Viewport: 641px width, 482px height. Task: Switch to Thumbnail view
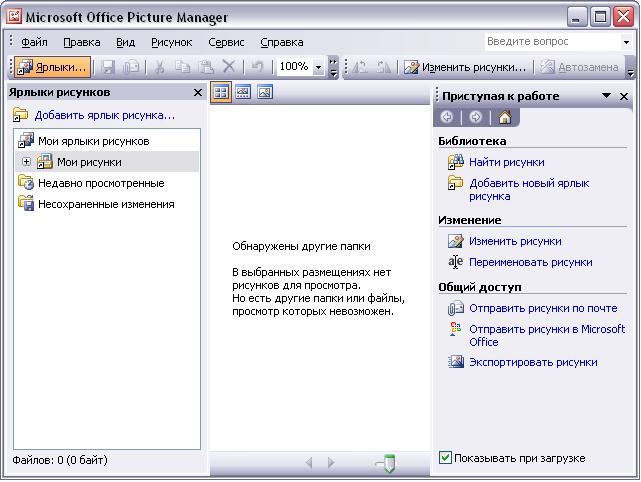[x=221, y=92]
